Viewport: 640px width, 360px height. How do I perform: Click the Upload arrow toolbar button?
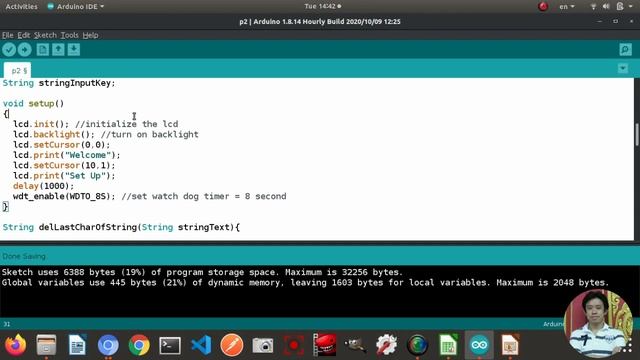coord(24,50)
